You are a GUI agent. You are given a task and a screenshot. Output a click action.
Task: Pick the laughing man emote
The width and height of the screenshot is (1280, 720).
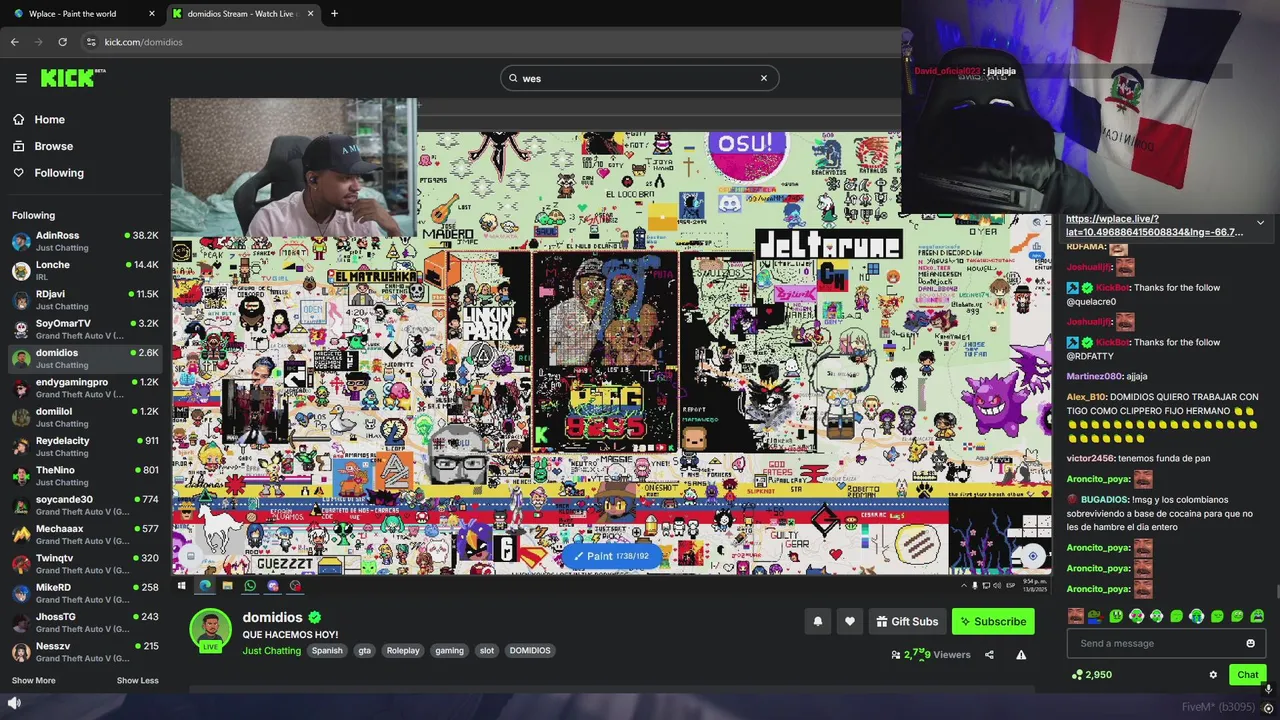coord(1076,616)
